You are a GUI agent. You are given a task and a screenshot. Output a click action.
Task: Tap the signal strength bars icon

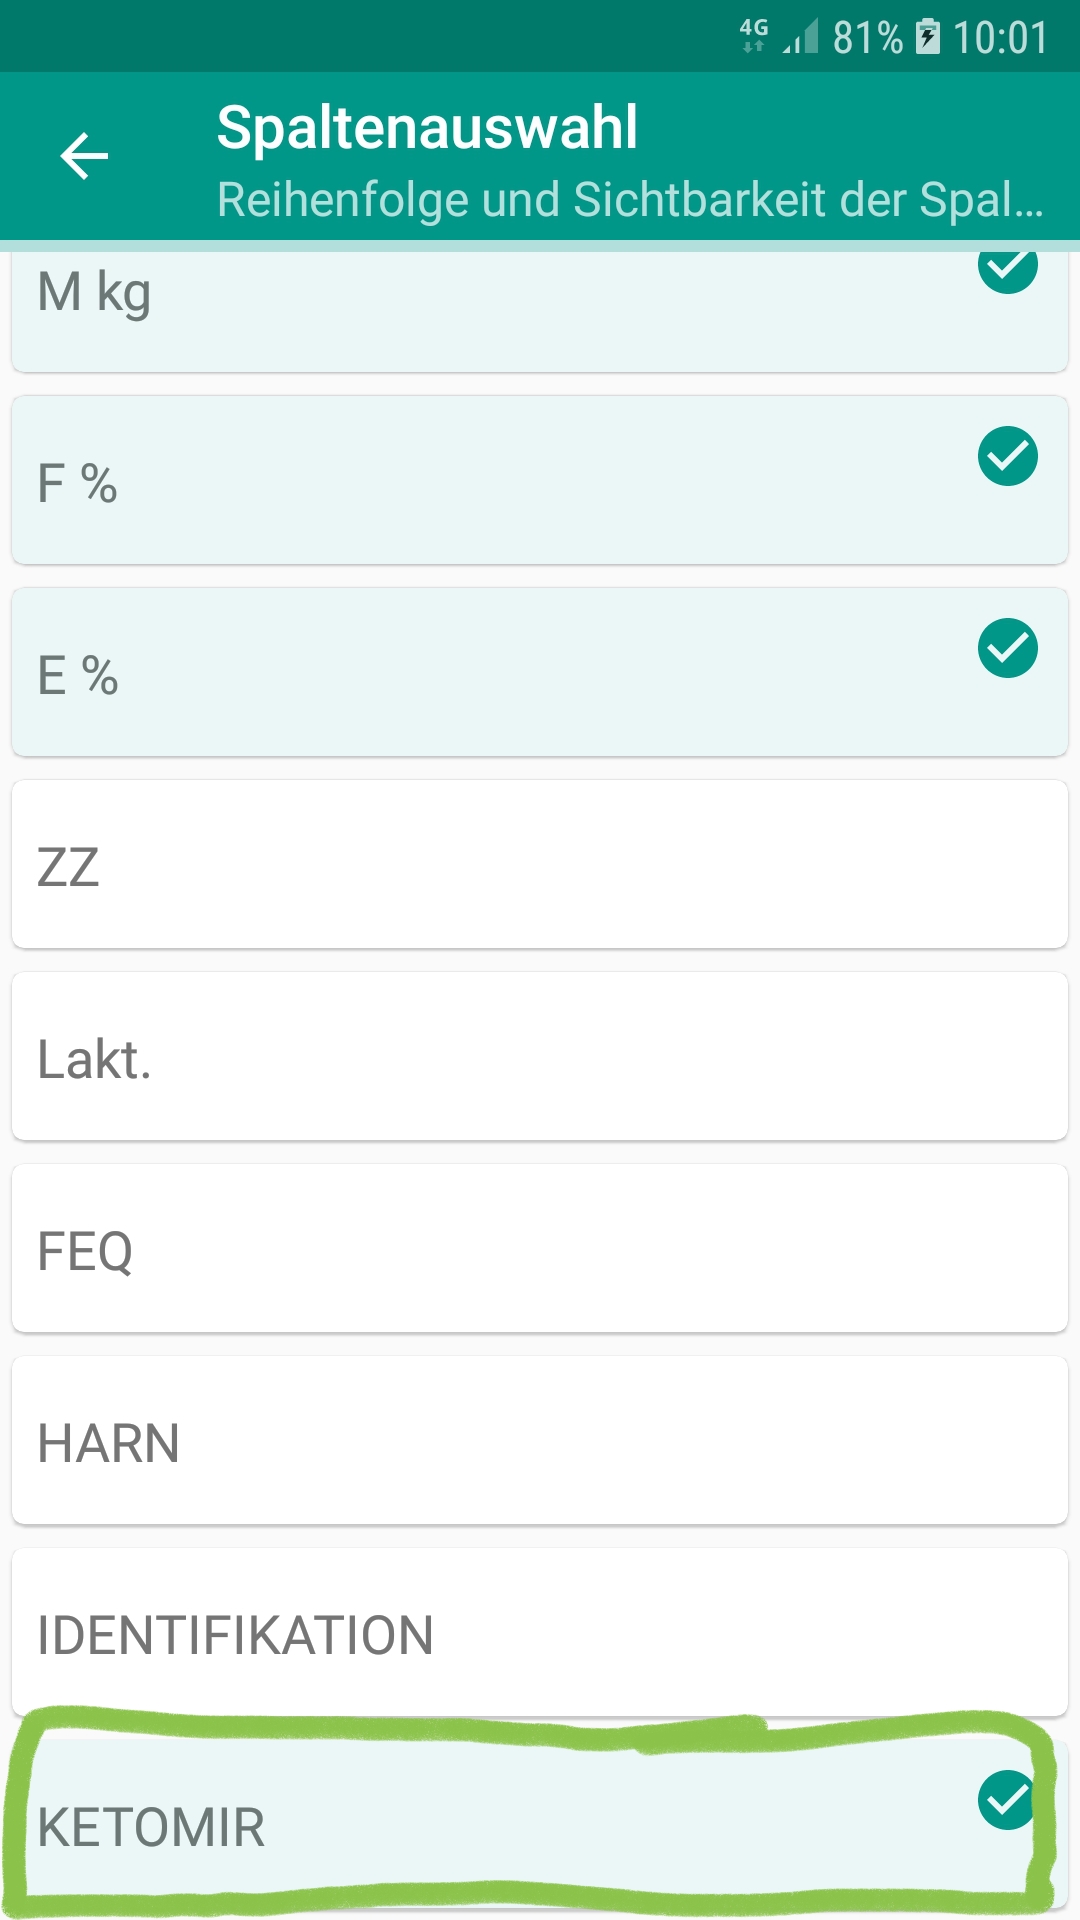point(801,38)
